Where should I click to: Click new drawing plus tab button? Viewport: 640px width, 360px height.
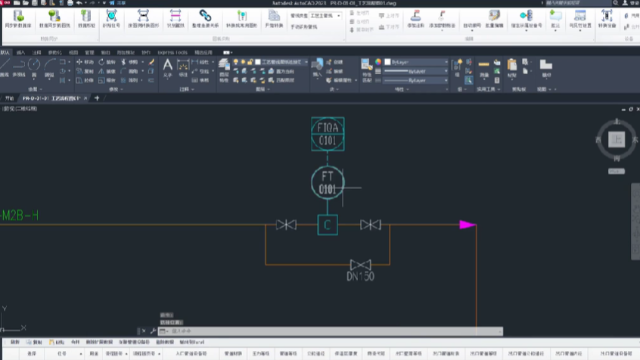coord(97,98)
